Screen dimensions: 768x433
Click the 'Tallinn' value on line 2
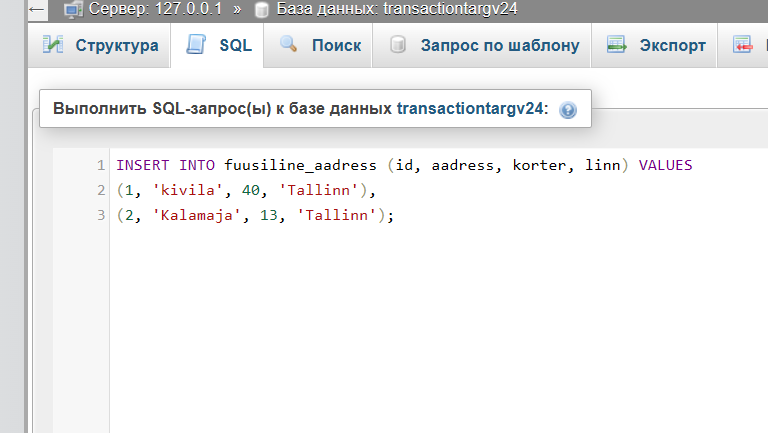pyautogui.click(x=318, y=190)
